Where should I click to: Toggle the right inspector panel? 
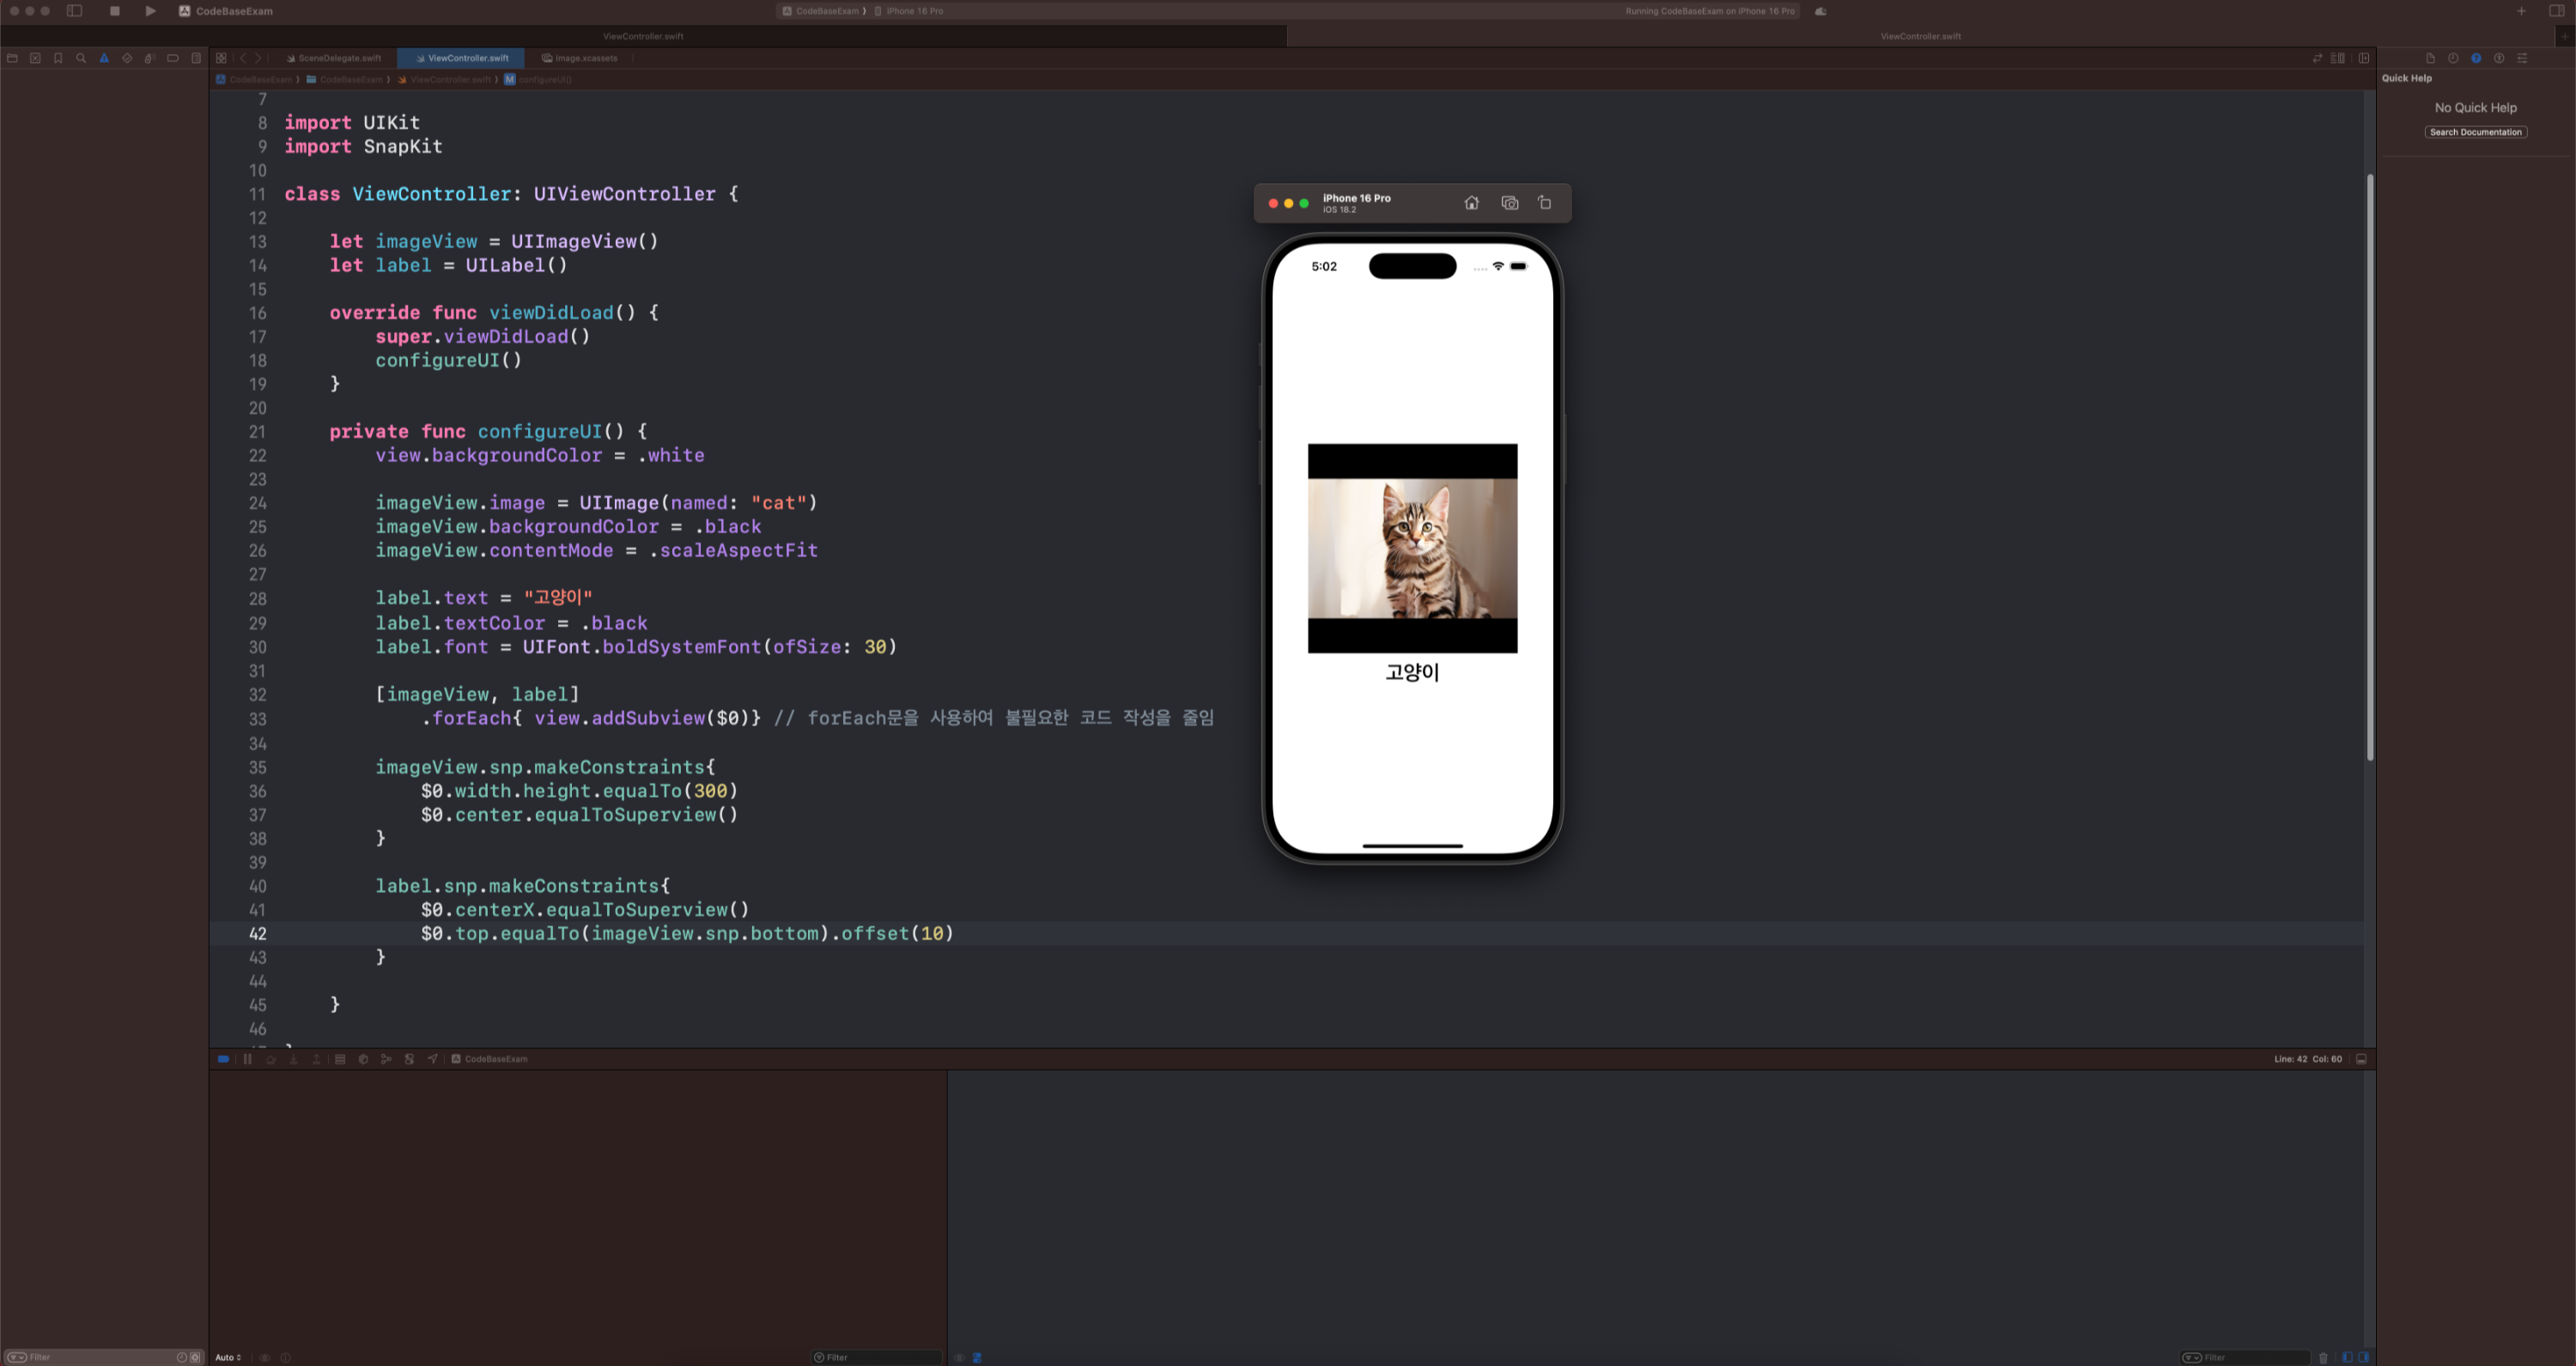2556,11
